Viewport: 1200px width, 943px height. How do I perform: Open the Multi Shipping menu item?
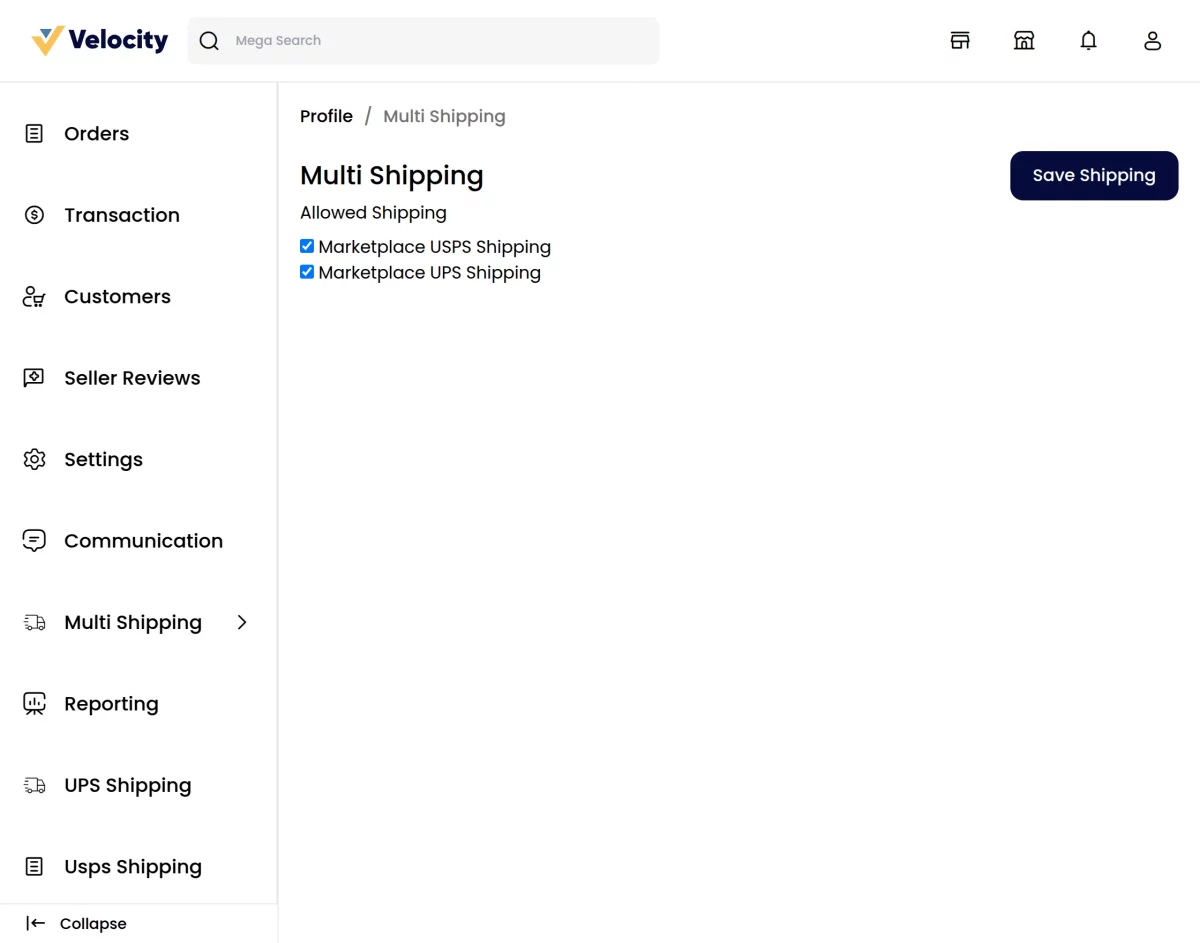coord(132,622)
